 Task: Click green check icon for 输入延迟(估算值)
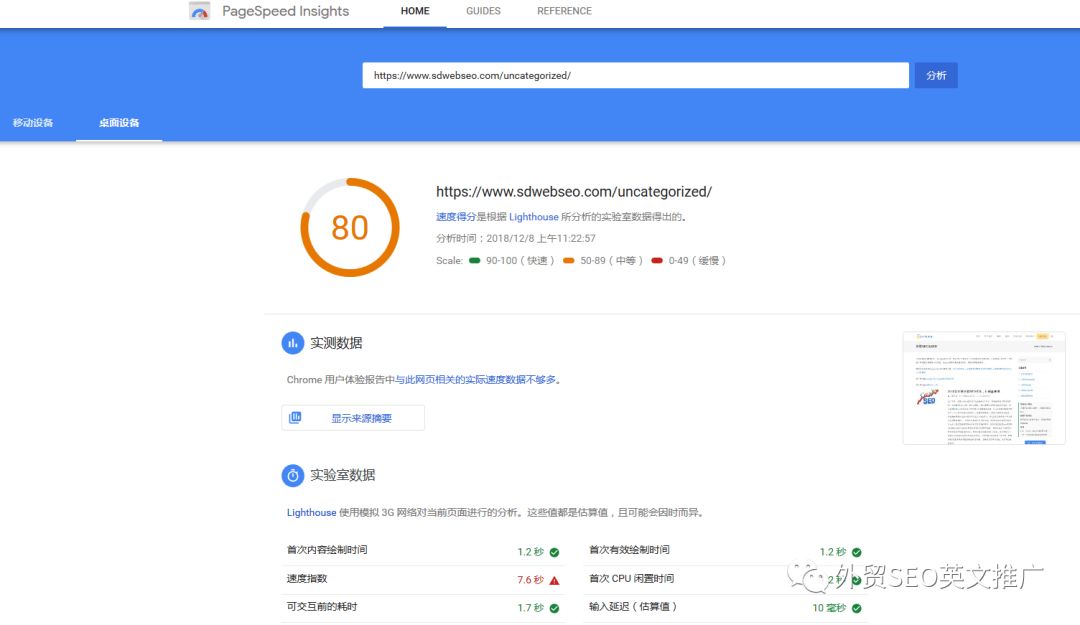(856, 608)
